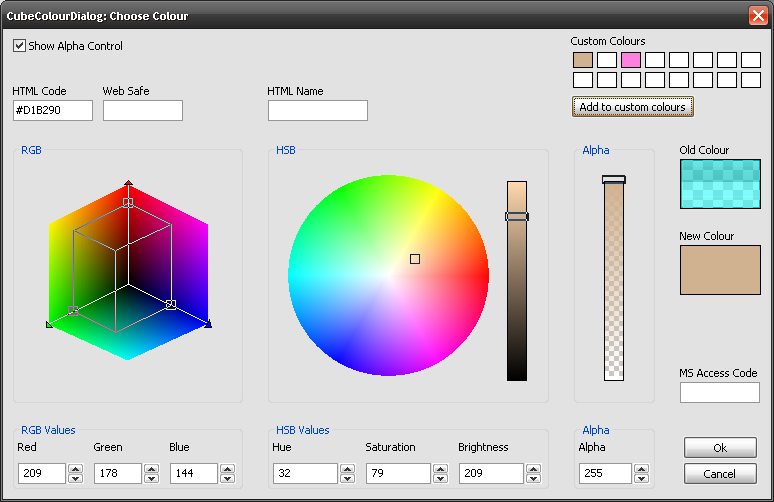Click the HTML Code input field
Screen dimensions: 774x502
tap(52, 110)
